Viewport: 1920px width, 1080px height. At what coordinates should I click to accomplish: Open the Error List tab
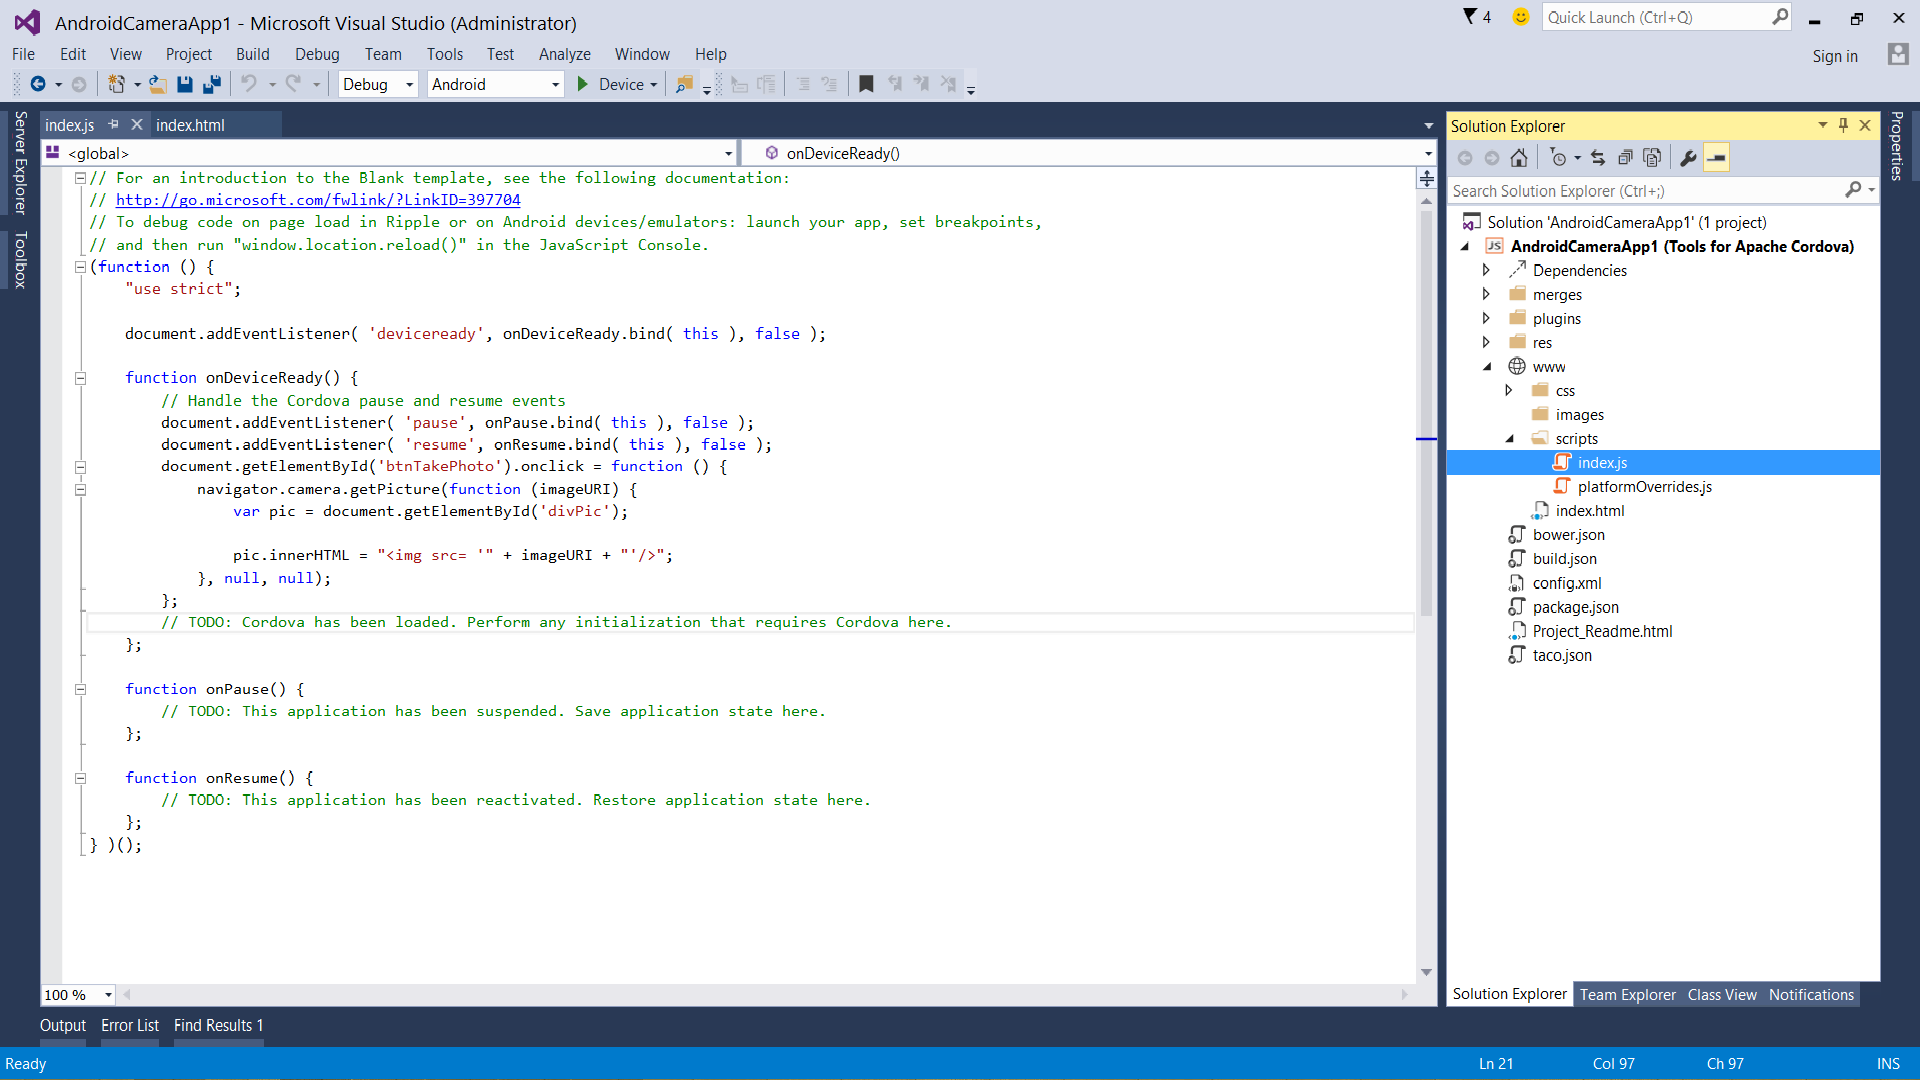130,1025
